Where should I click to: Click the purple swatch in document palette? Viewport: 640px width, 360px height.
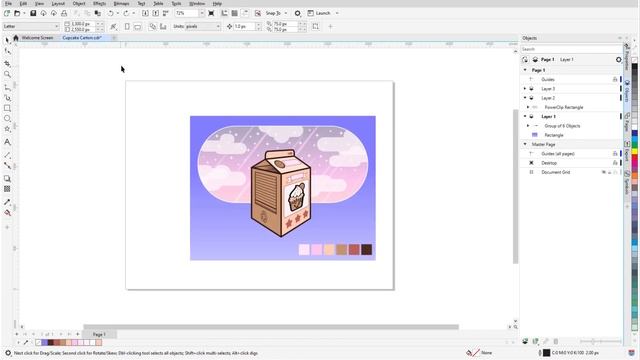[x=44, y=342]
